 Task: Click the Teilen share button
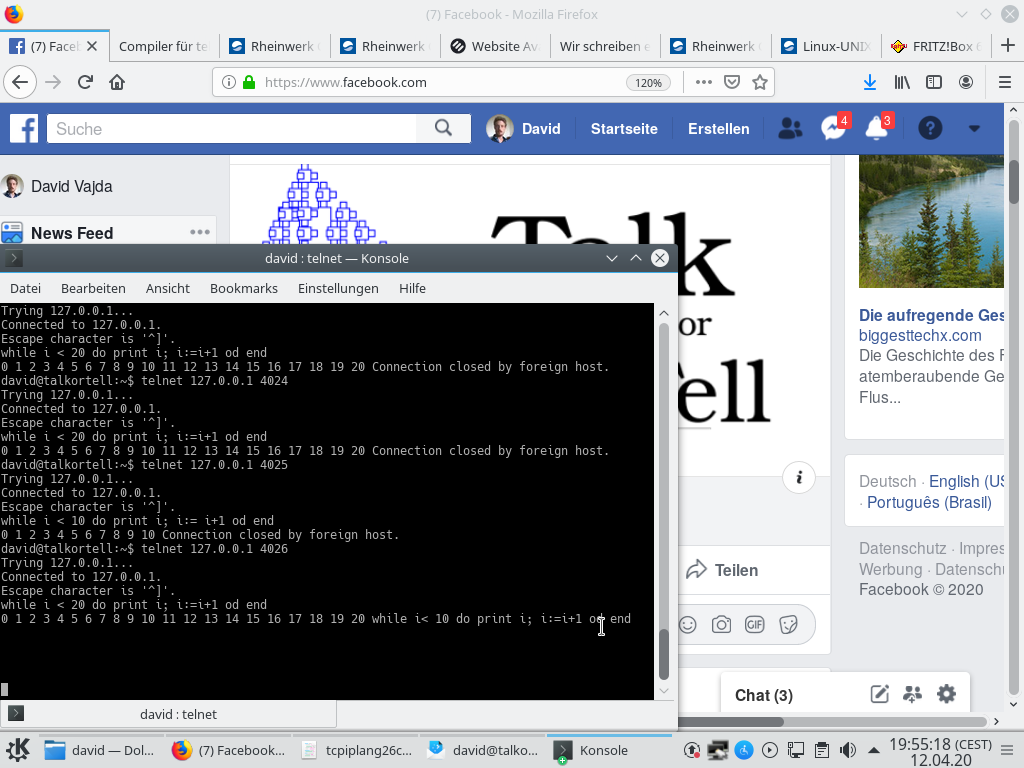[x=722, y=570]
